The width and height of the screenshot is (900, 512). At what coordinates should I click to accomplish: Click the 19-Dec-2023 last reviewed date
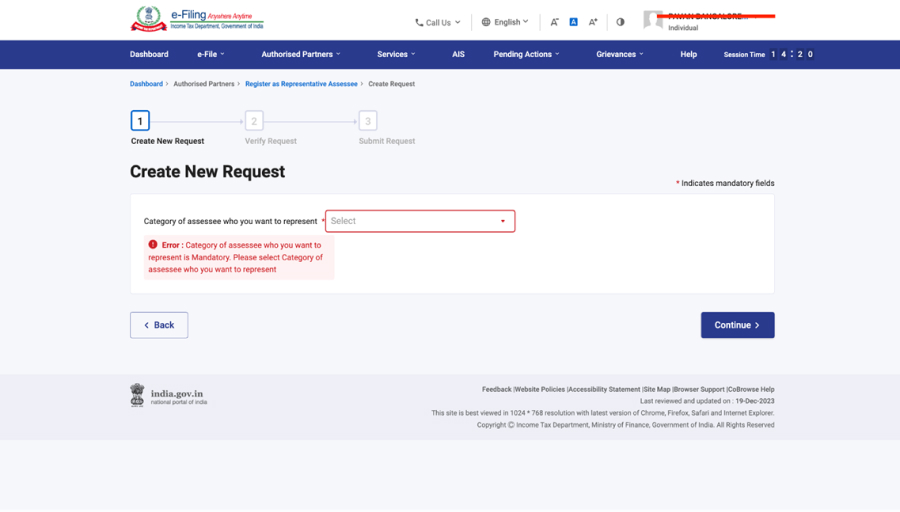[755, 401]
